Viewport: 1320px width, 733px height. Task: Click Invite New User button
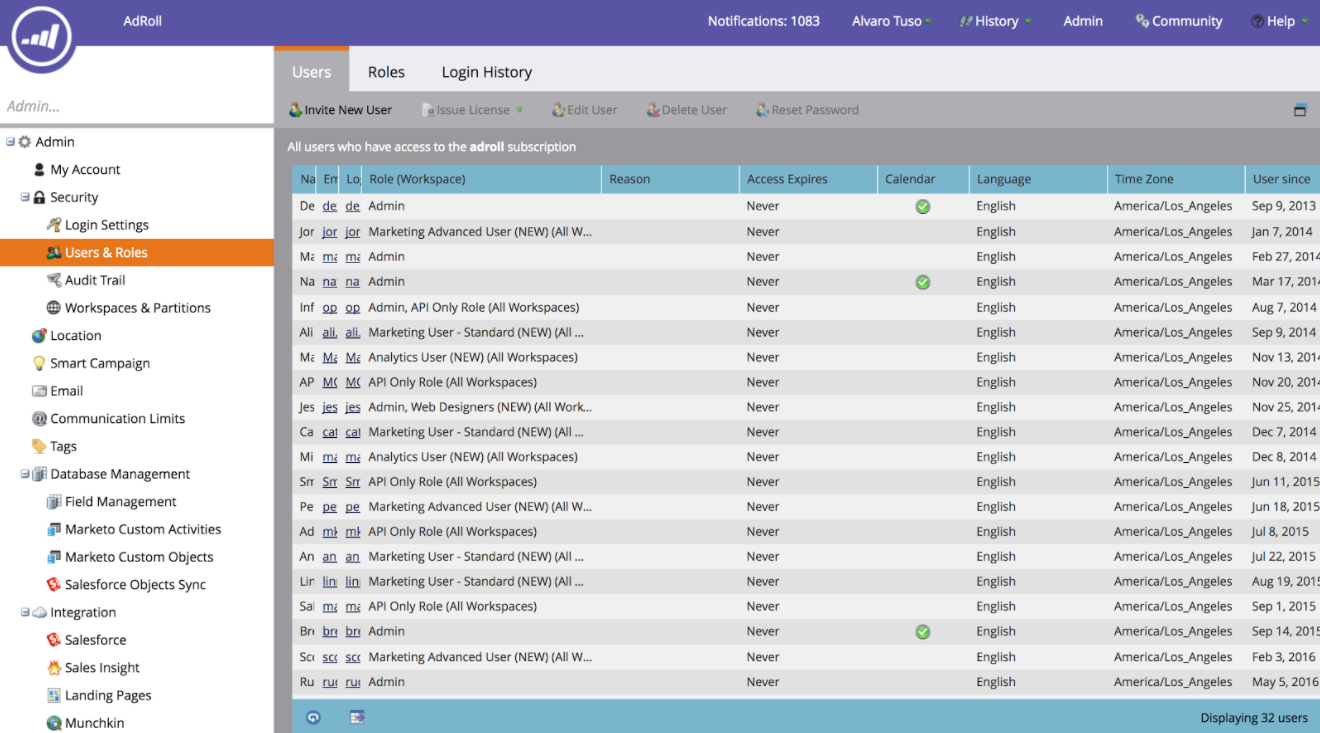(340, 110)
